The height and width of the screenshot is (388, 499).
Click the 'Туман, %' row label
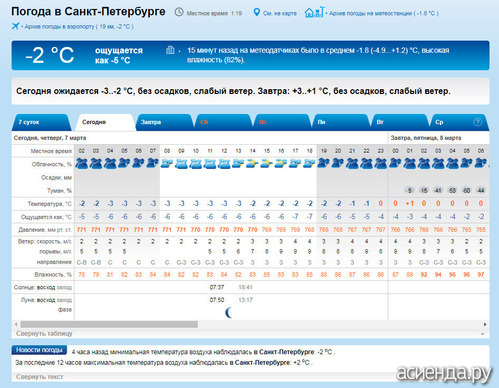59,191
